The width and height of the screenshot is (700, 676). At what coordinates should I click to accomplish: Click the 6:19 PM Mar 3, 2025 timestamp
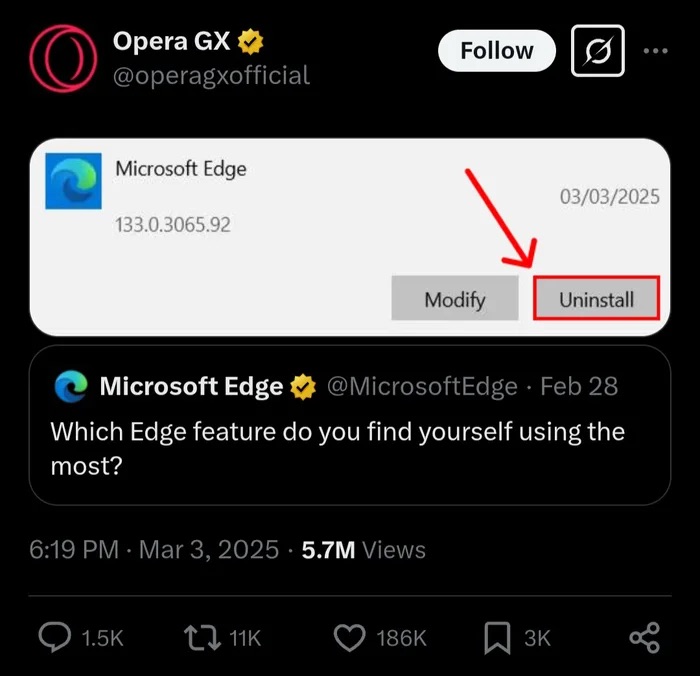153,549
